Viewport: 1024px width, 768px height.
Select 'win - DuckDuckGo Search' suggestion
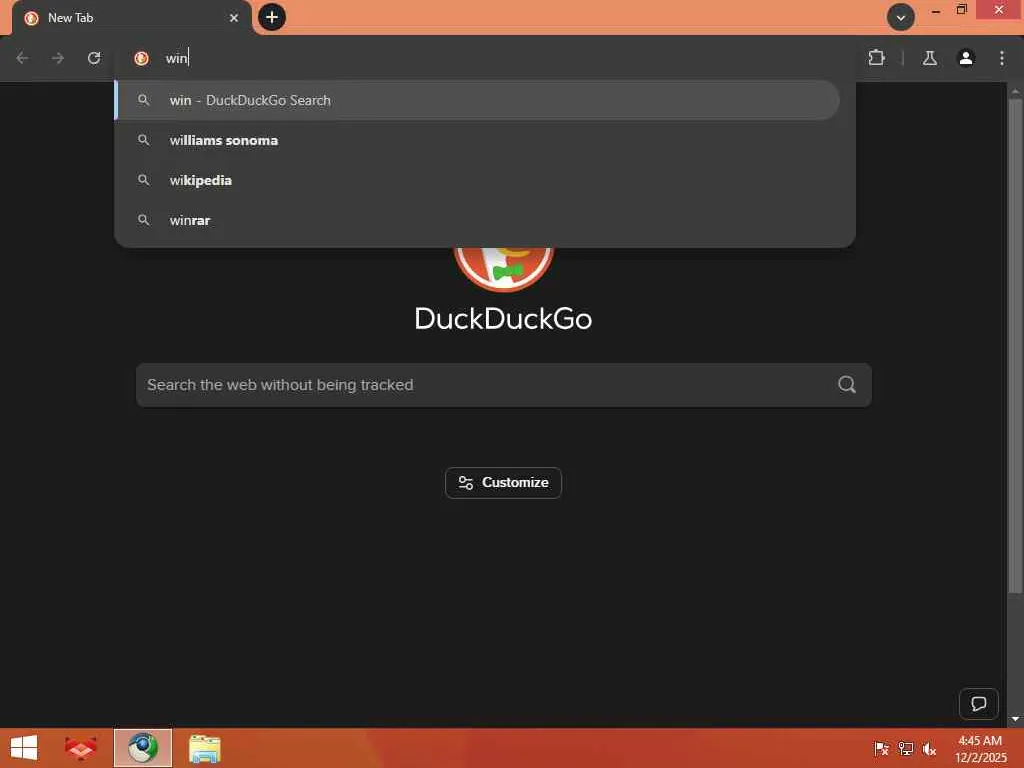(x=477, y=100)
